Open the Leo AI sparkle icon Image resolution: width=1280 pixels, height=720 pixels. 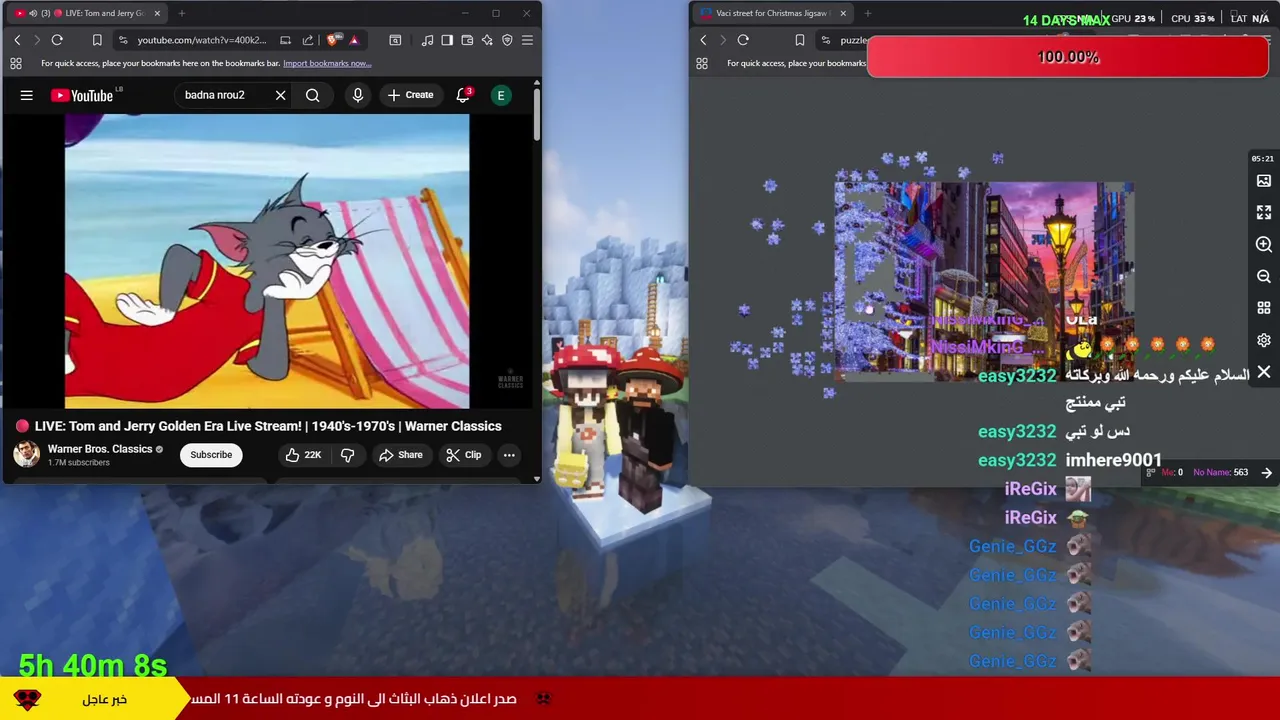pos(487,40)
